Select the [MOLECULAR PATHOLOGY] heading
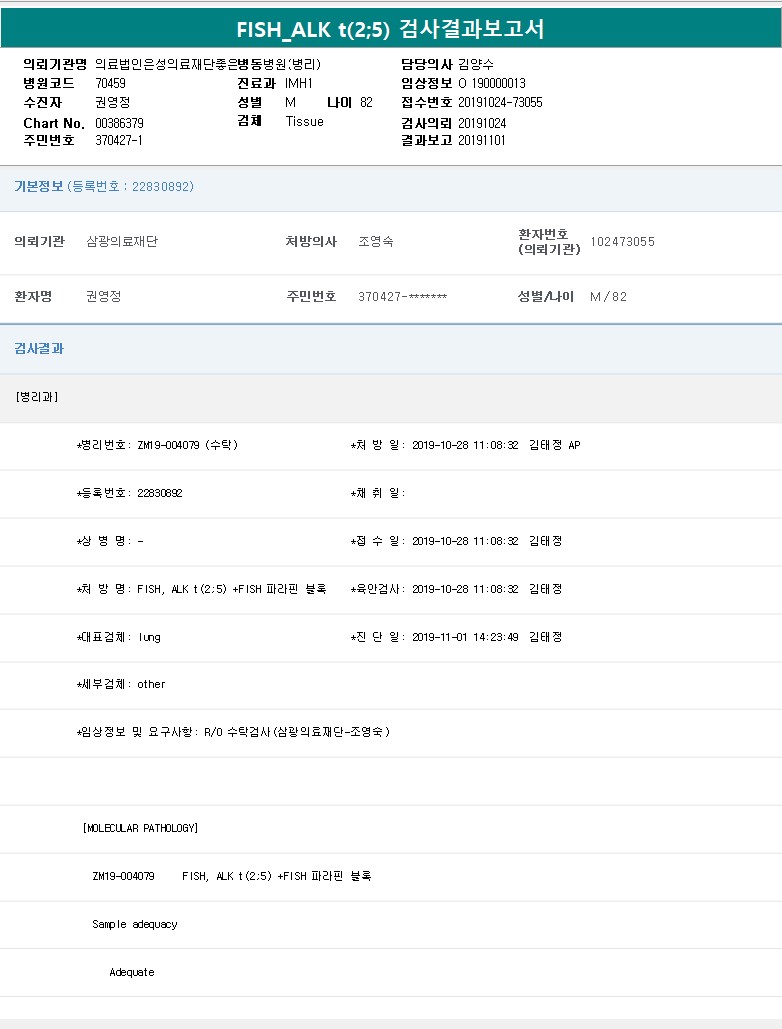The width and height of the screenshot is (782, 1029). coord(140,828)
